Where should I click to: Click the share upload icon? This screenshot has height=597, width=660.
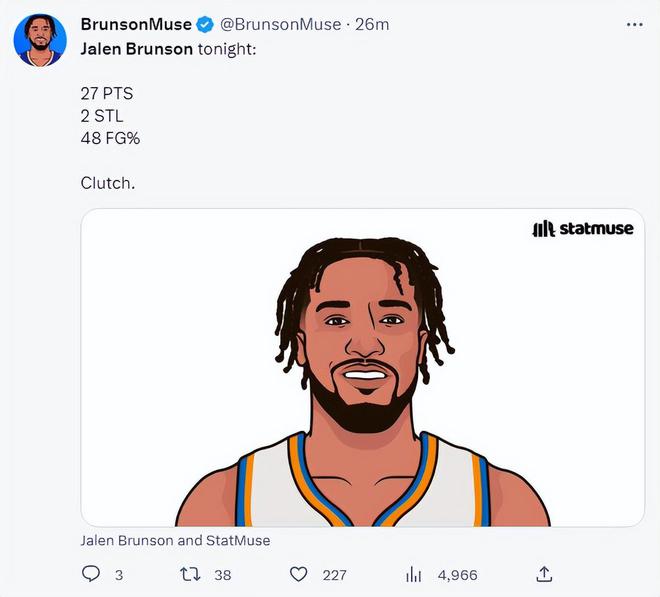pos(544,574)
